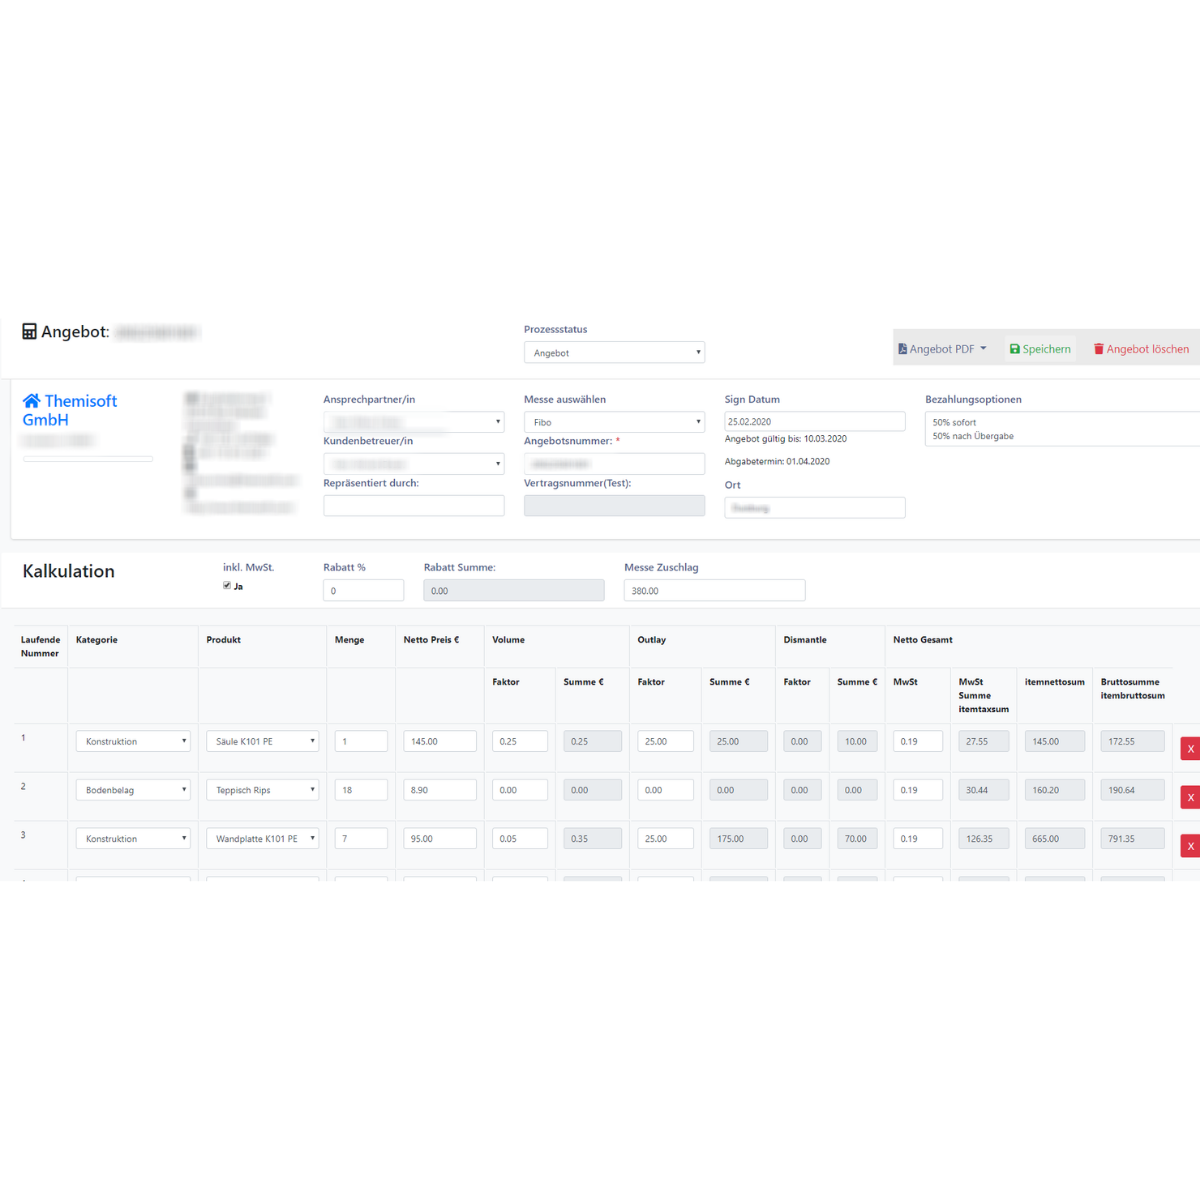The width and height of the screenshot is (1200, 1200).
Task: Open Teppisch Rips product dropdown
Action: 263,790
